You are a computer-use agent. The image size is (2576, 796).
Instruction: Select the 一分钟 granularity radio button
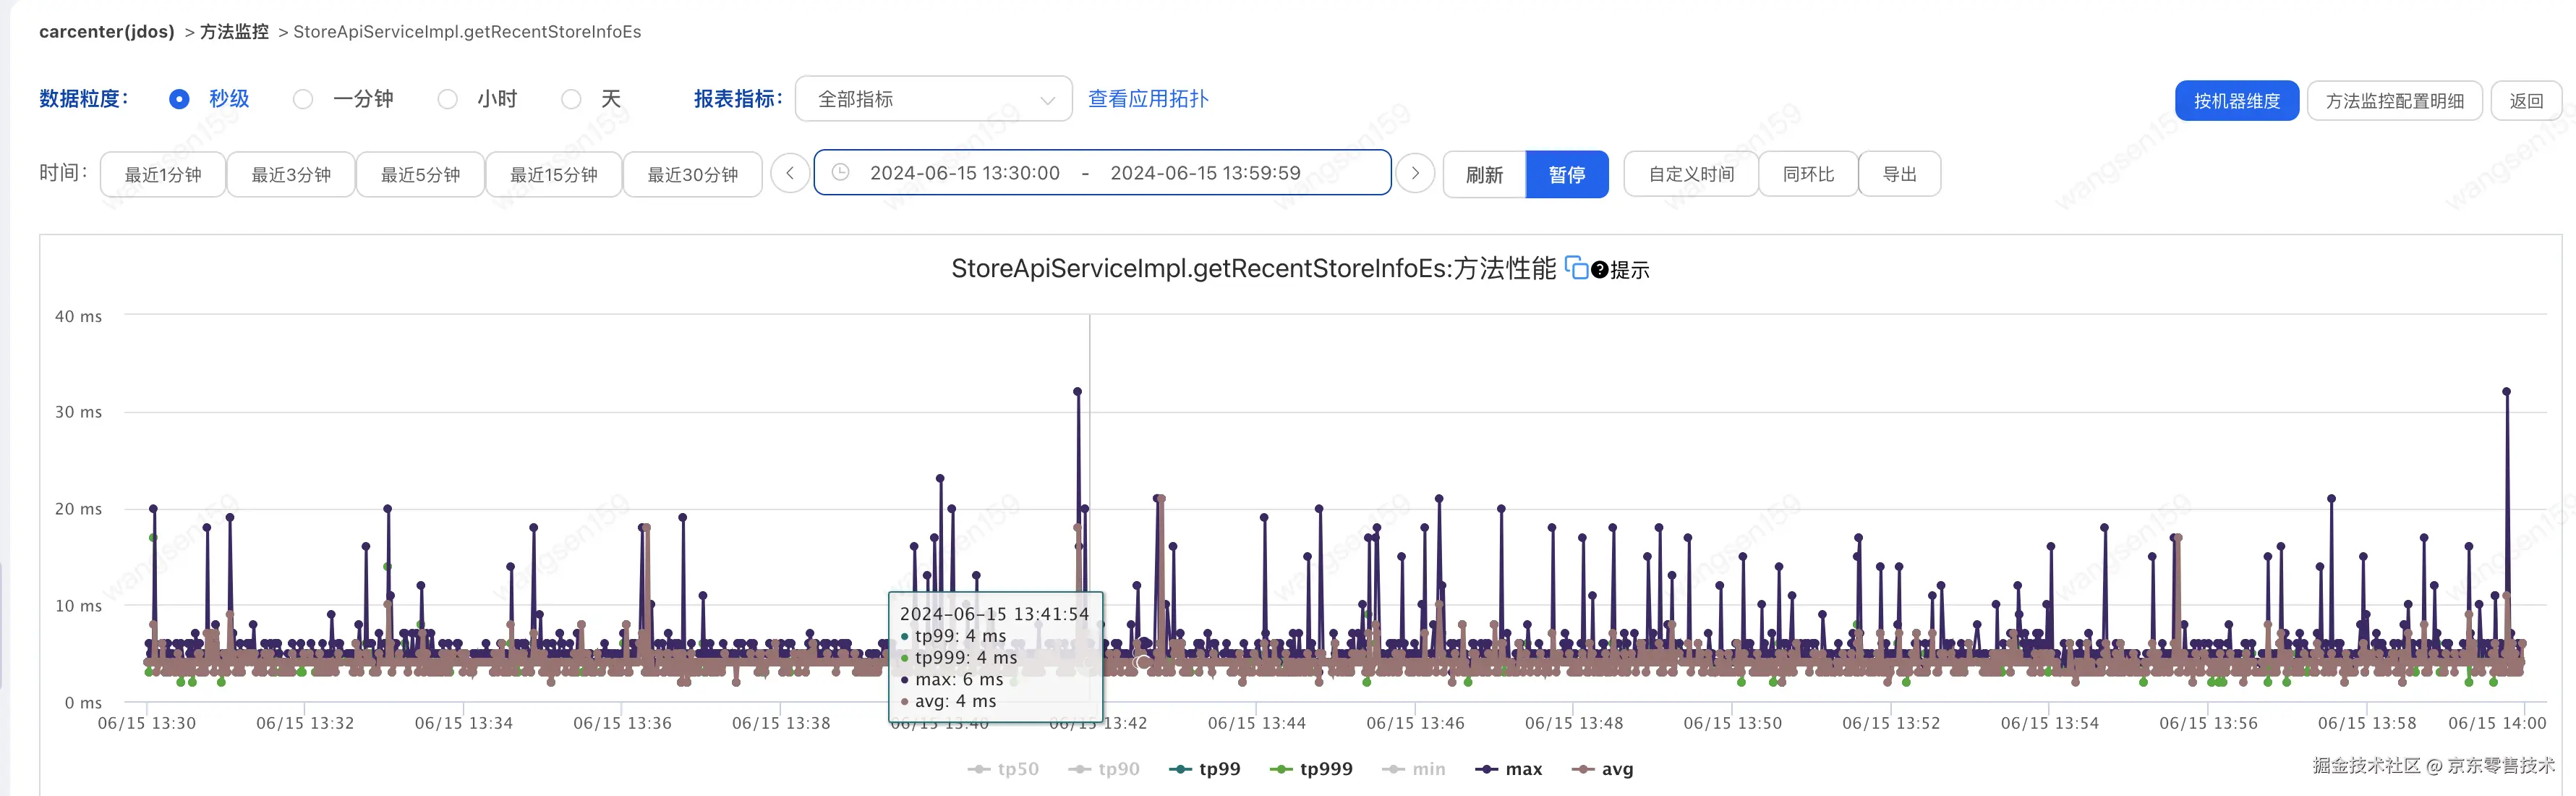[303, 99]
